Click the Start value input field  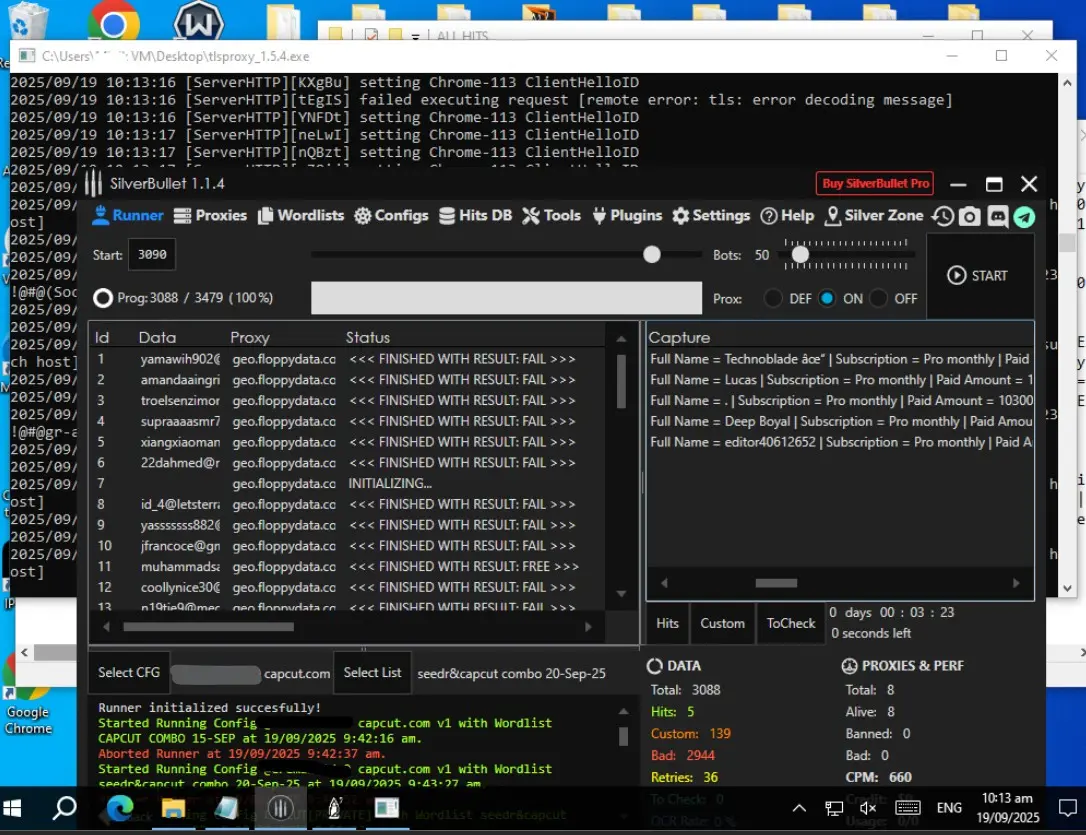click(152, 255)
